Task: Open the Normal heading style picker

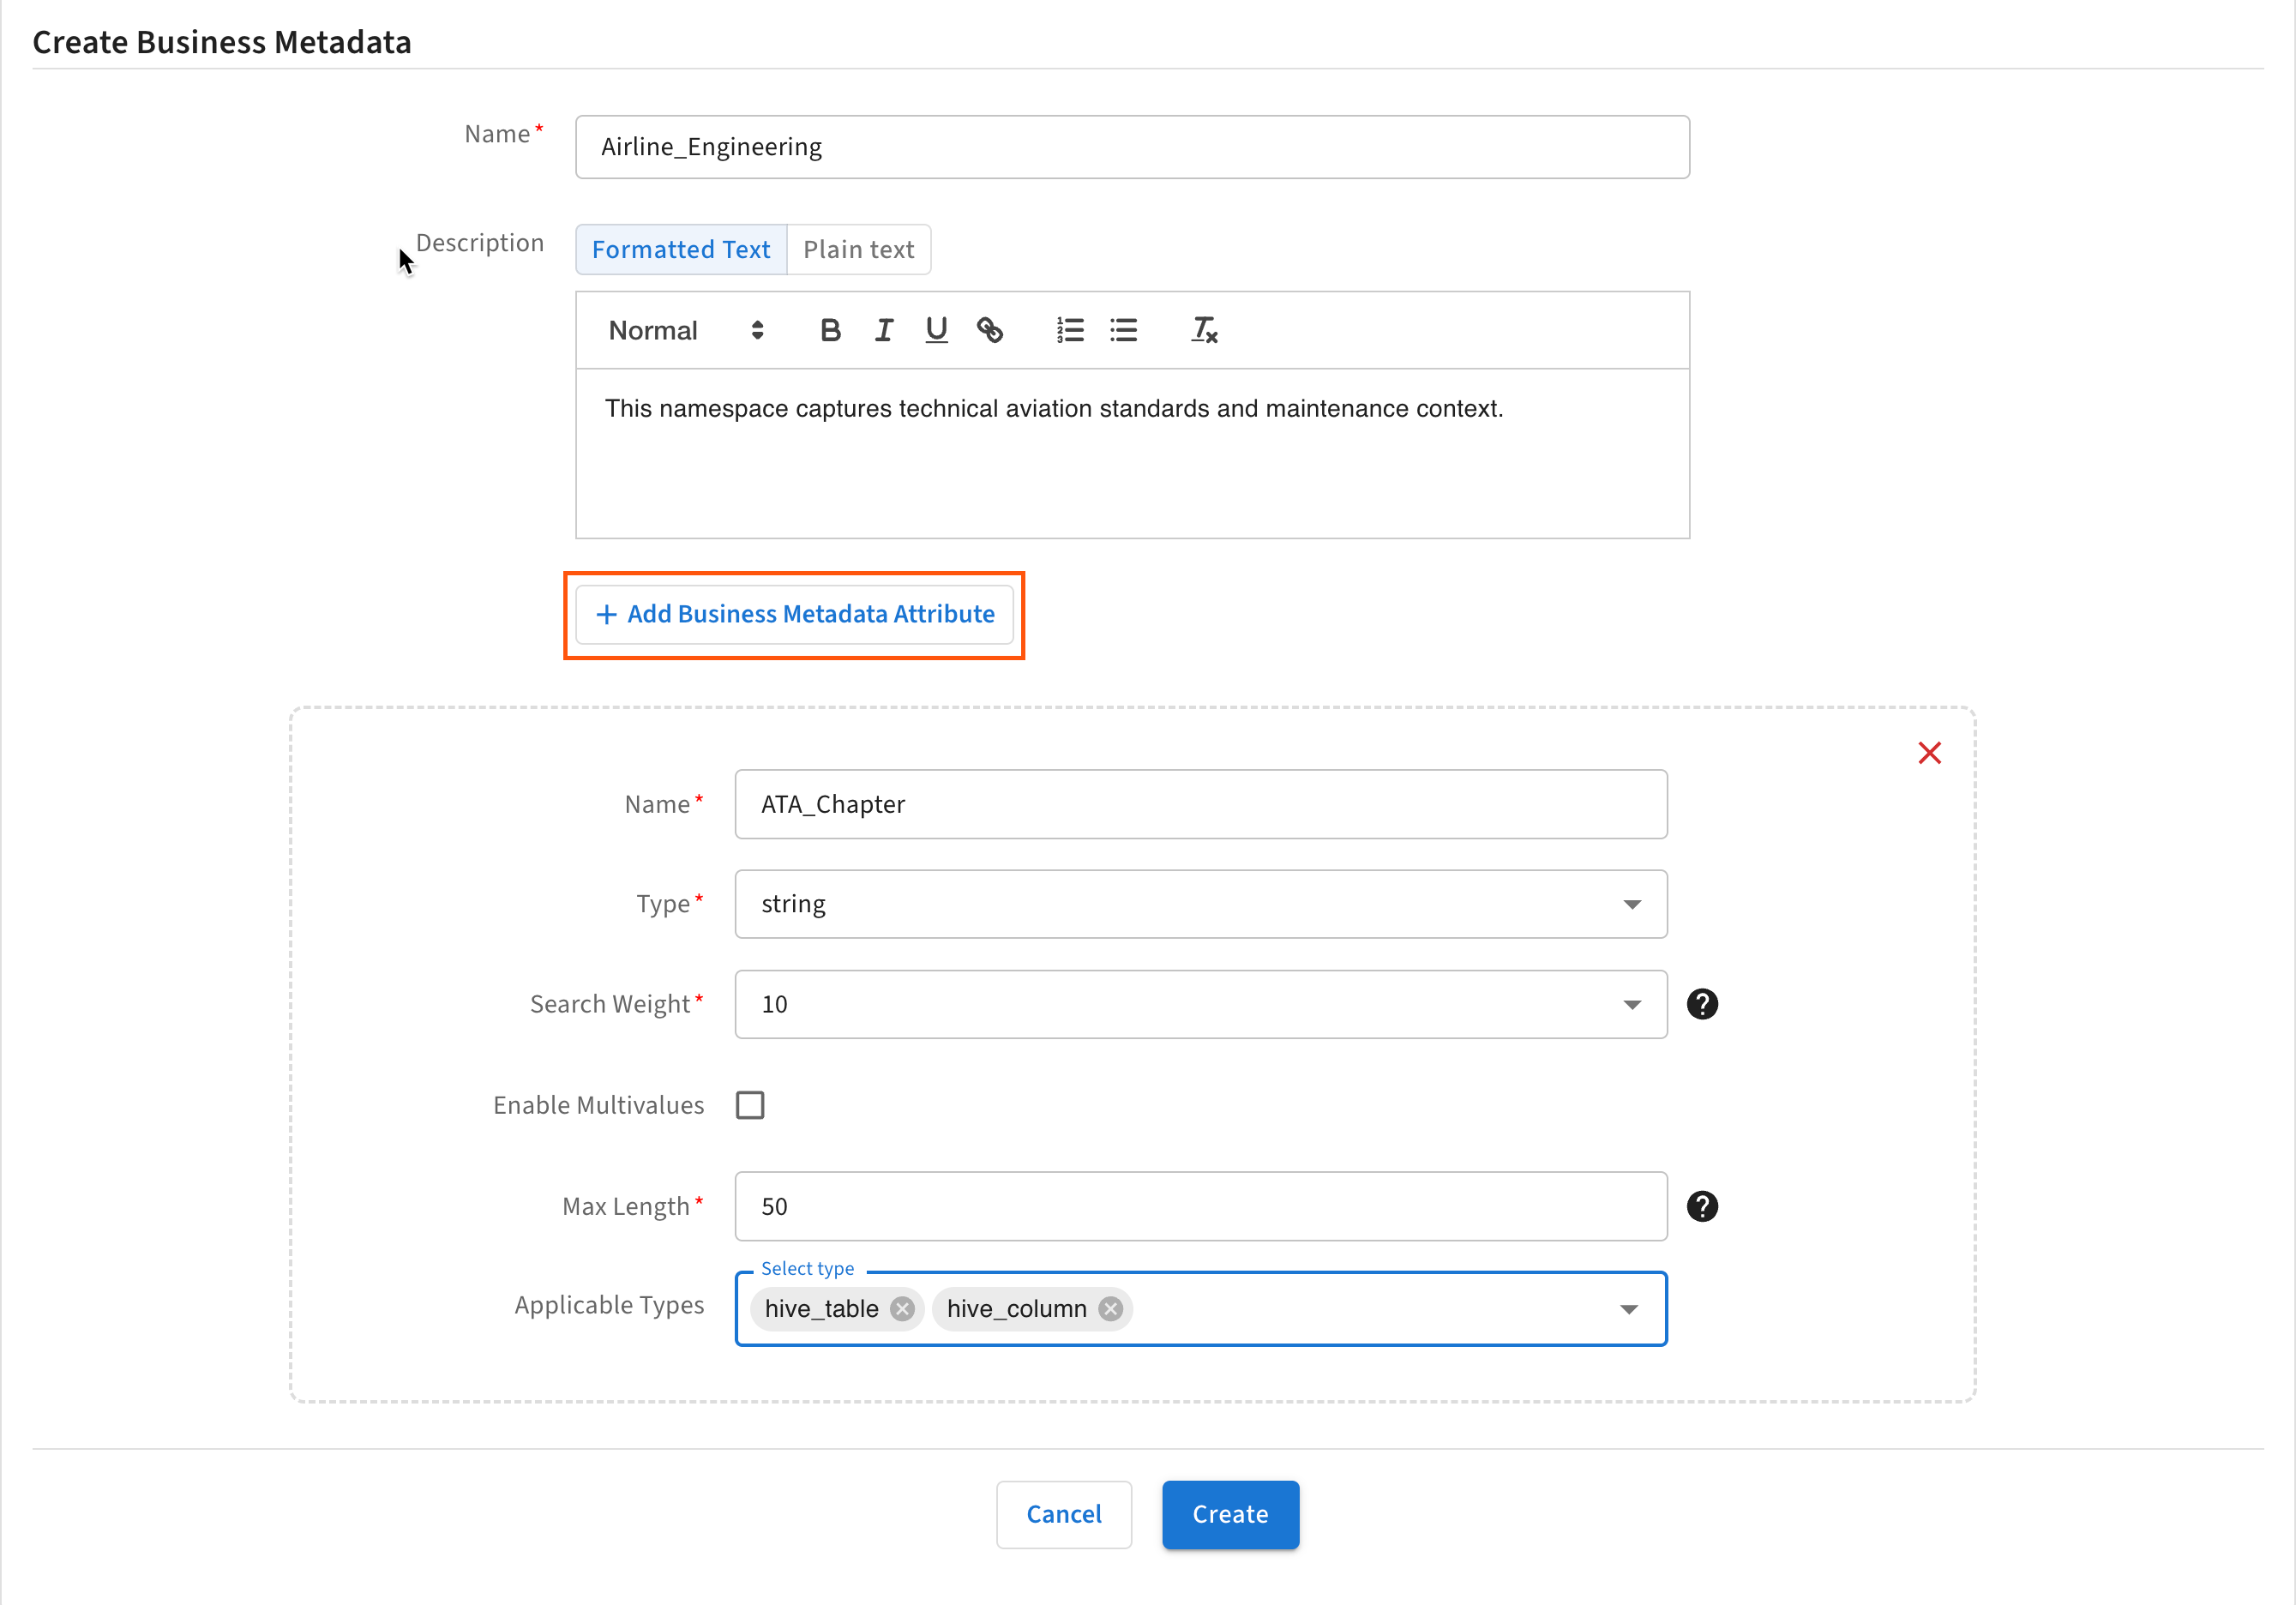Action: [686, 330]
